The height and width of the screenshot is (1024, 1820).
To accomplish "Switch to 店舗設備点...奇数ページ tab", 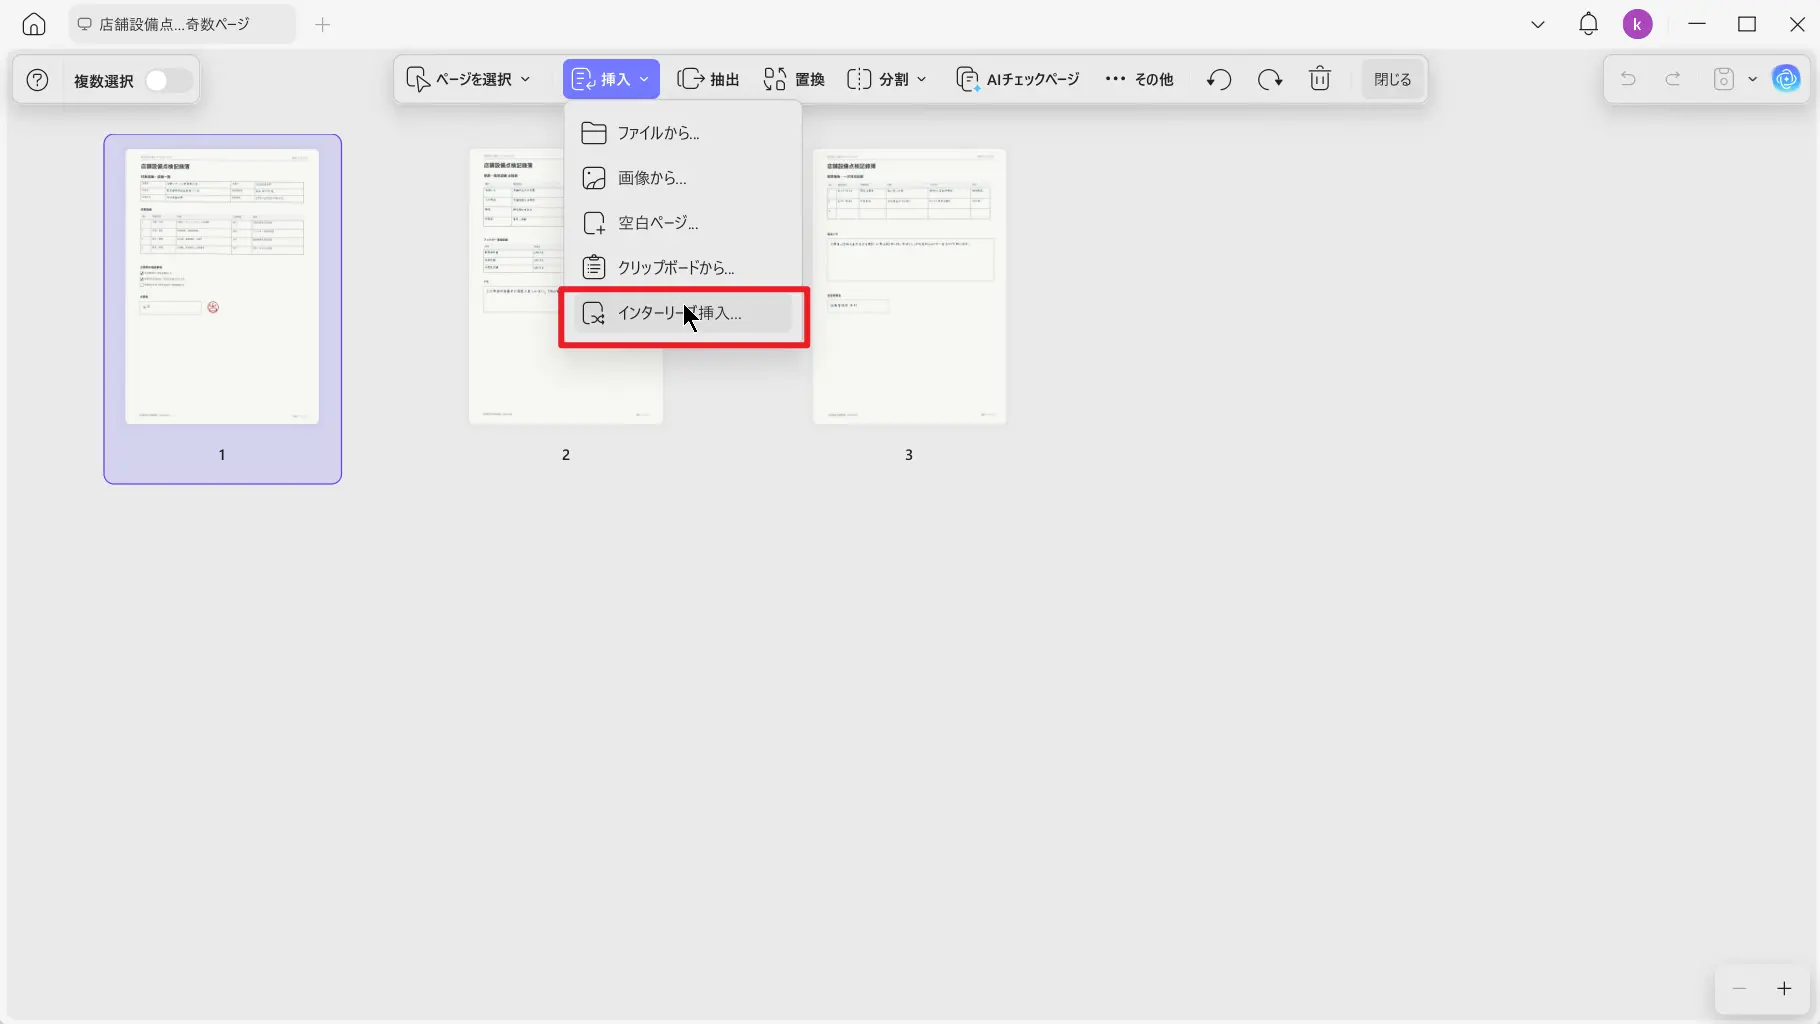I will [182, 24].
